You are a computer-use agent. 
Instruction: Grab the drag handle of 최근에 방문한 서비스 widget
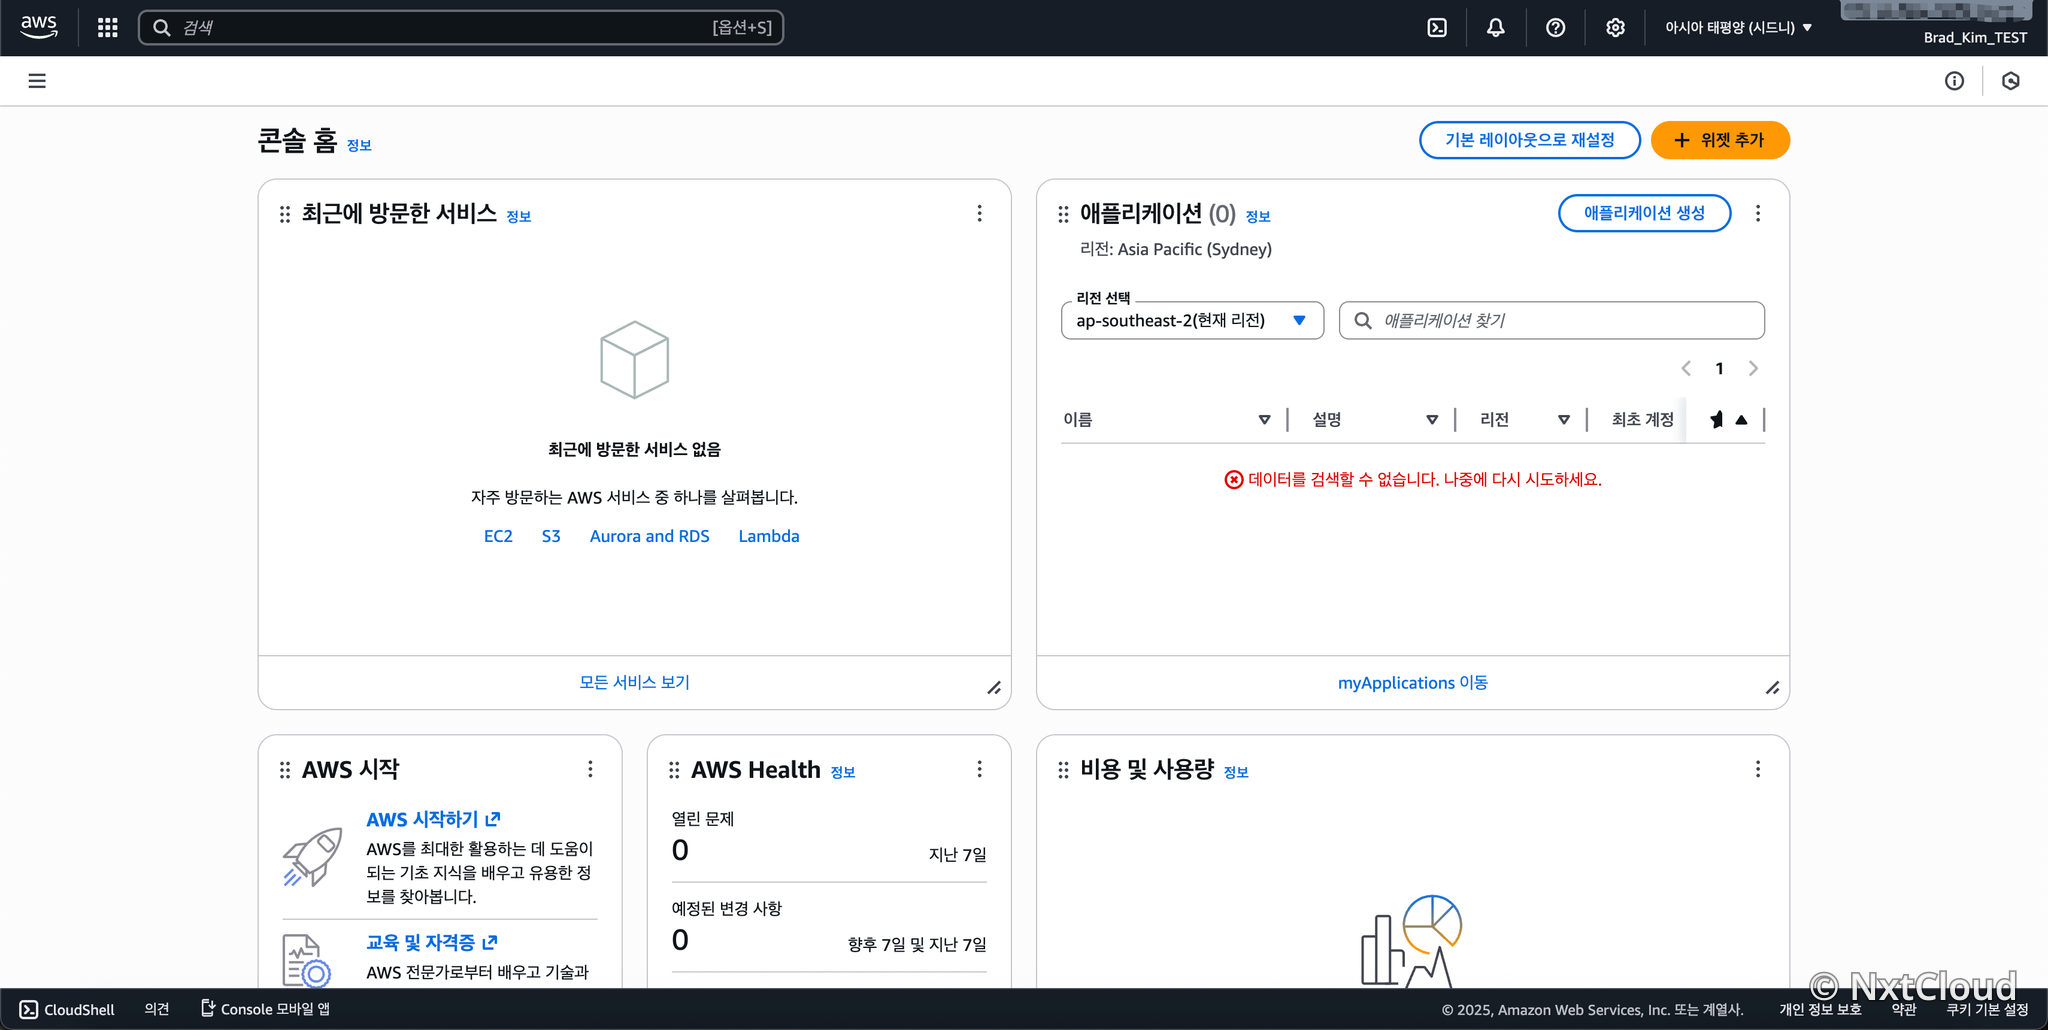(285, 214)
